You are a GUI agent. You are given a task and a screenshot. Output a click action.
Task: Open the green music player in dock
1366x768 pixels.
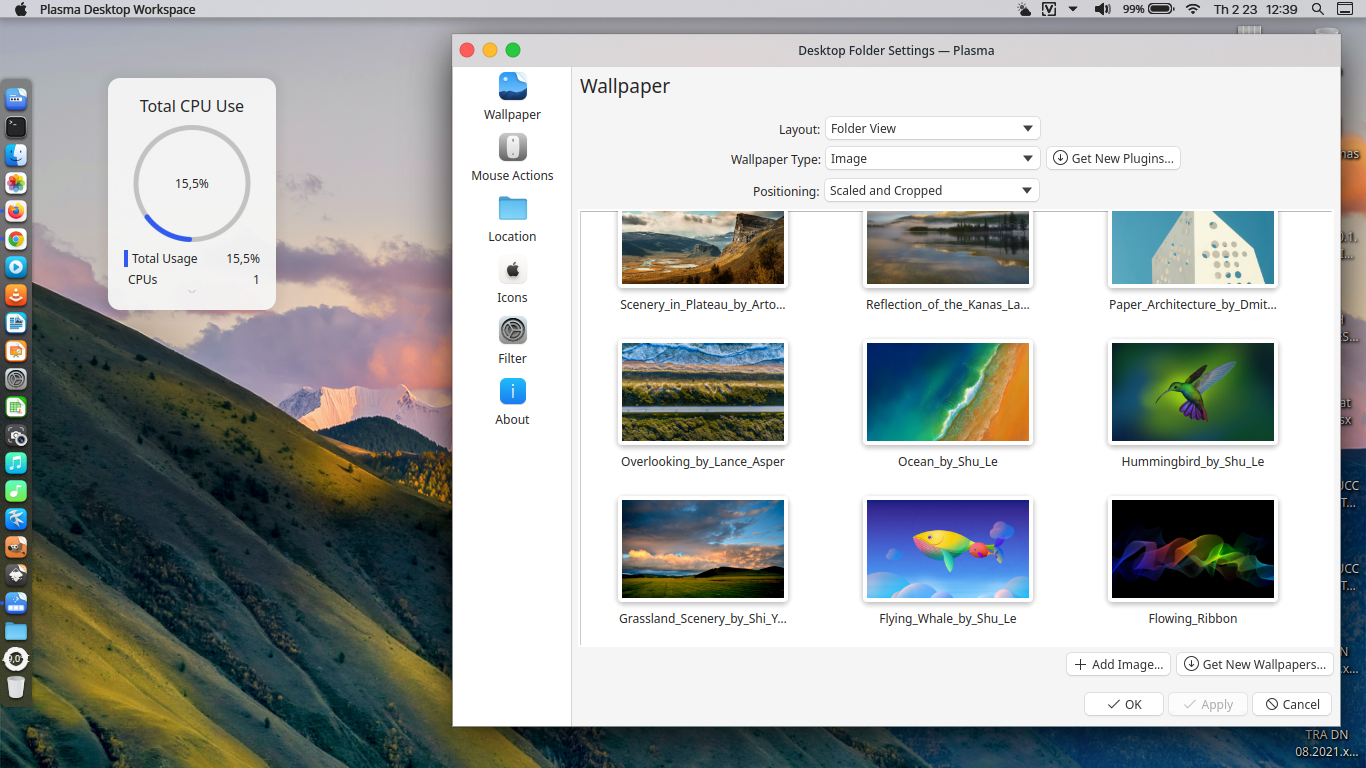coord(16,491)
